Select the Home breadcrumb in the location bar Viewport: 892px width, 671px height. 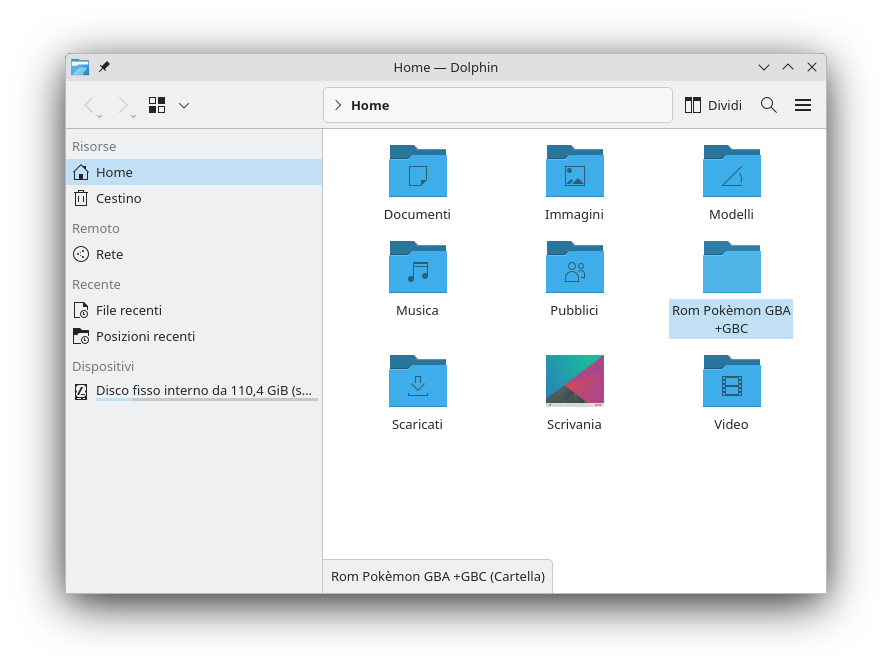coord(372,105)
